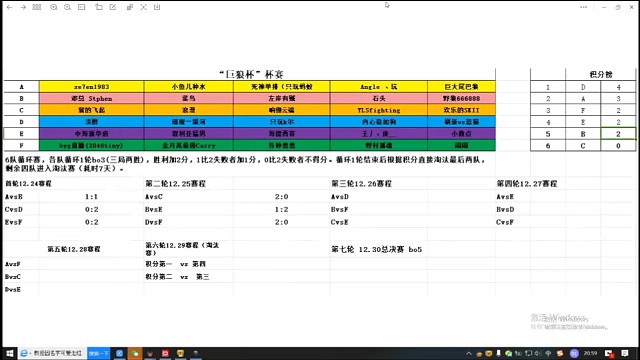Click the zoom out magnifier icon
The width and height of the screenshot is (640, 360).
tap(67, 7)
